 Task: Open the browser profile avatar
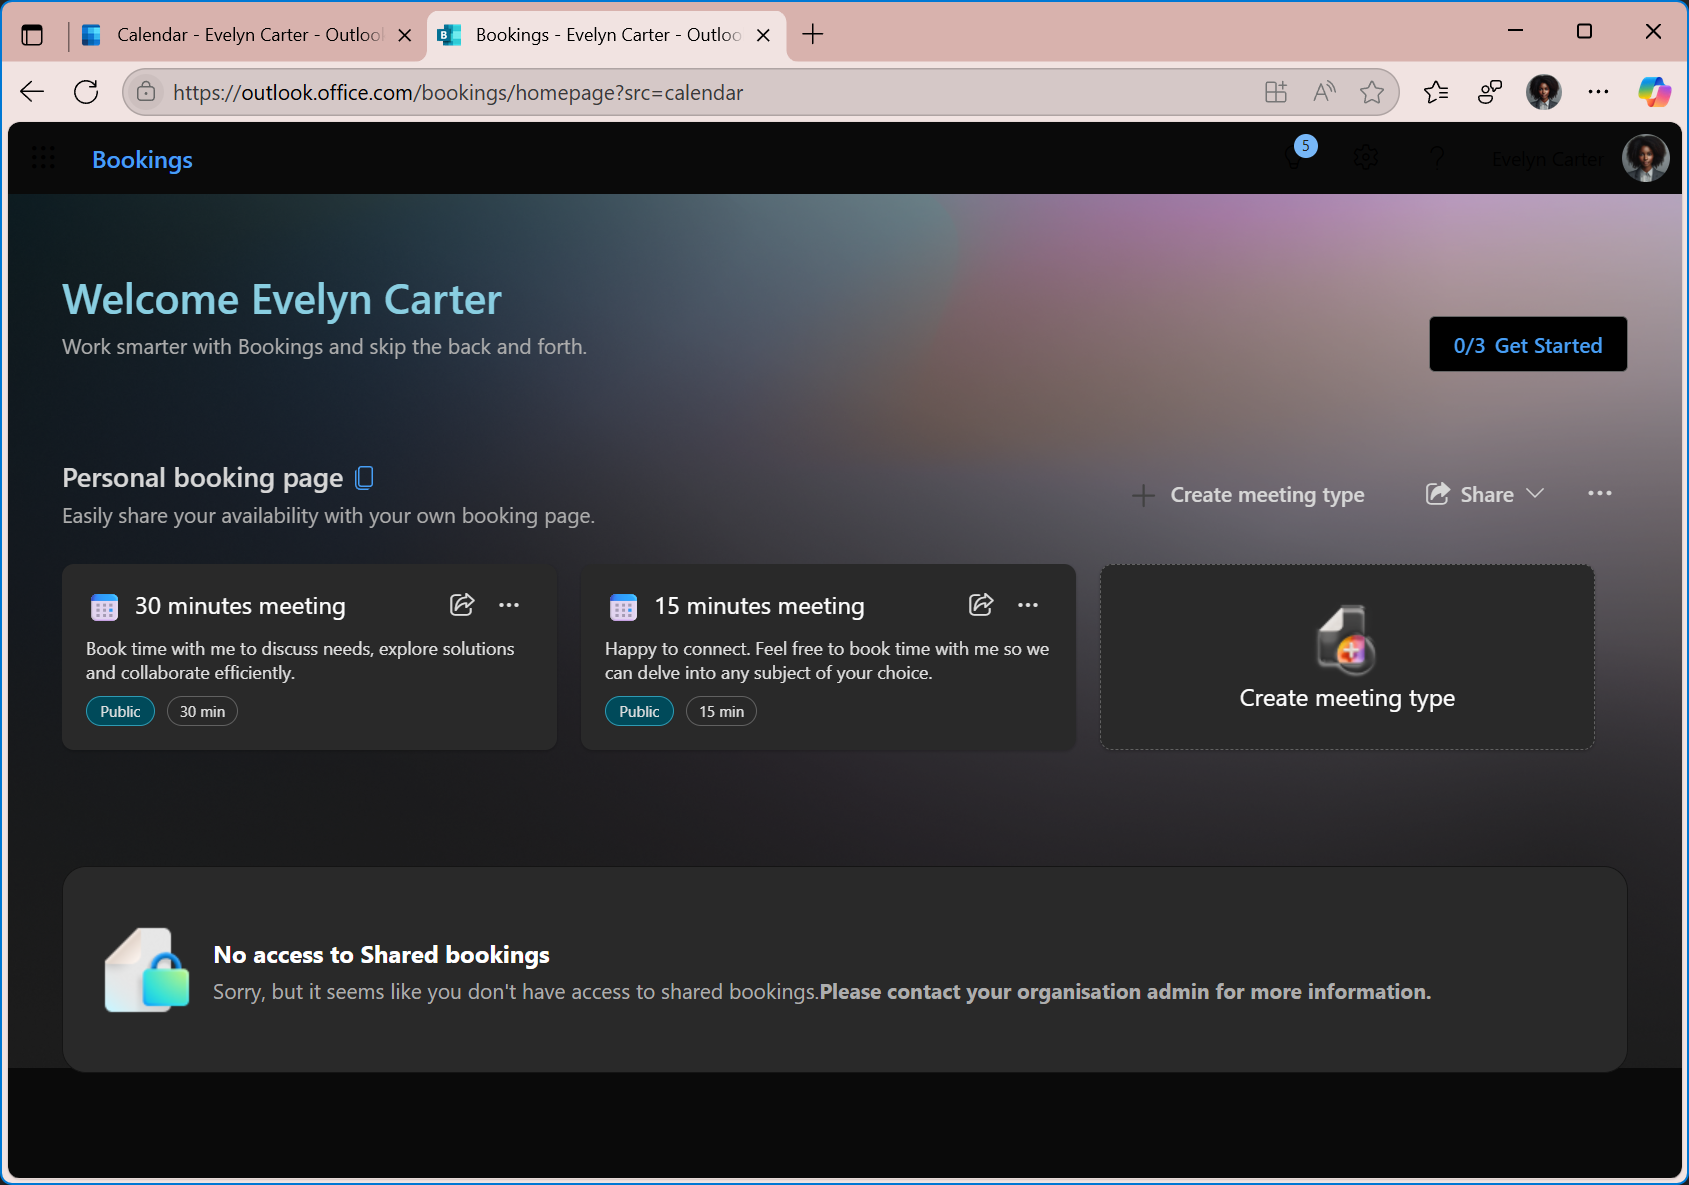1544,92
